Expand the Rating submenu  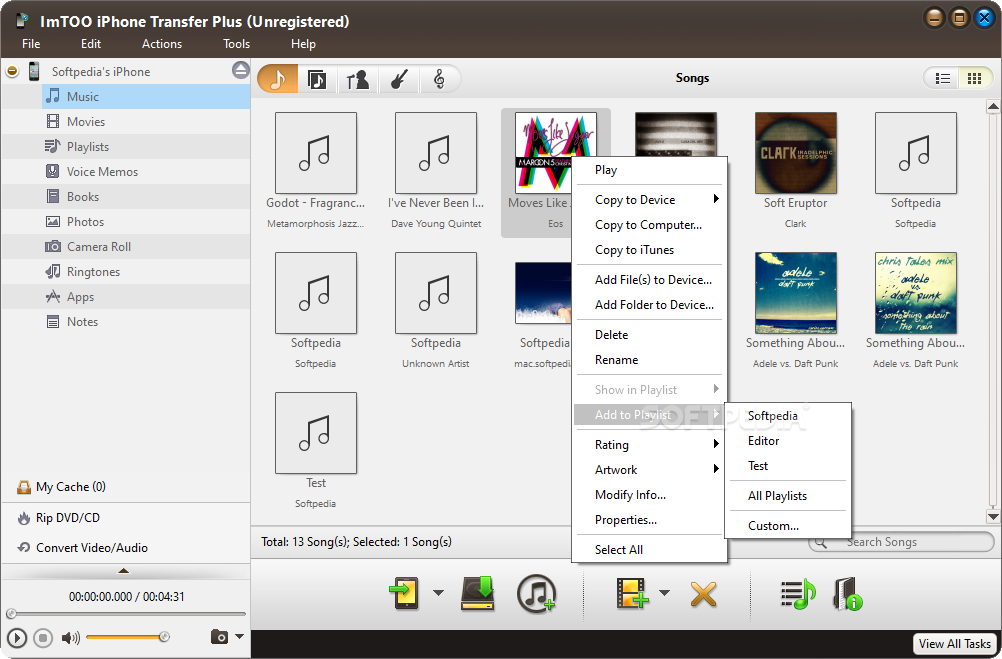click(649, 445)
